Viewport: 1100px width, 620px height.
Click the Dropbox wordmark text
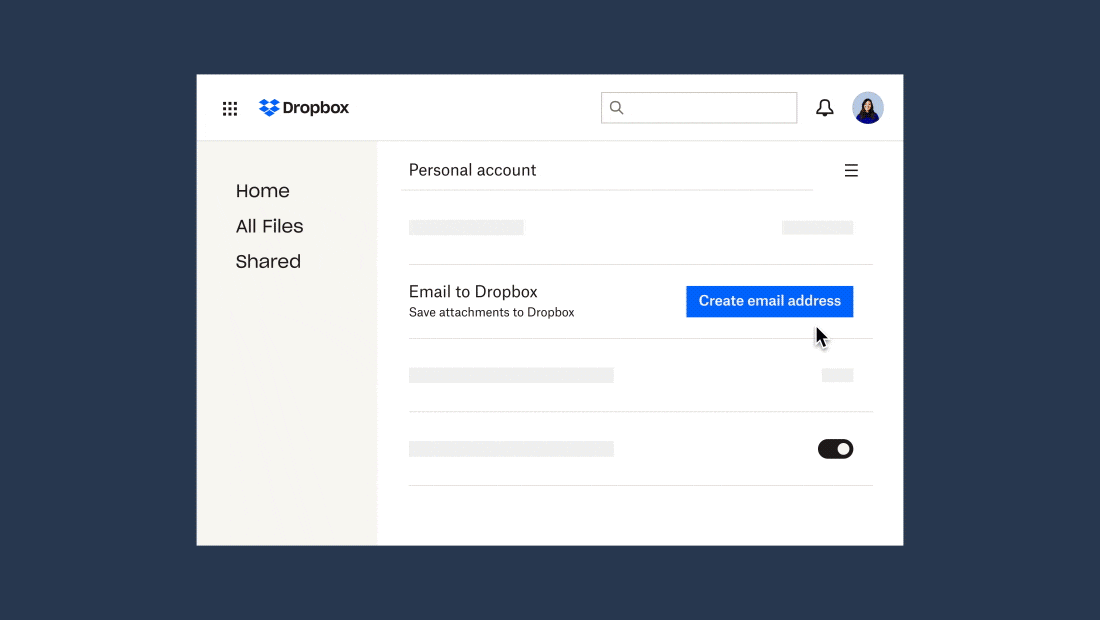point(316,108)
